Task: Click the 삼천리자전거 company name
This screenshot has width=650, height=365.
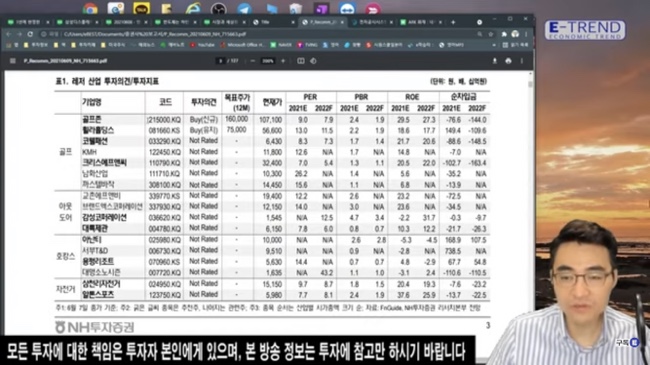Action: pyautogui.click(x=101, y=284)
